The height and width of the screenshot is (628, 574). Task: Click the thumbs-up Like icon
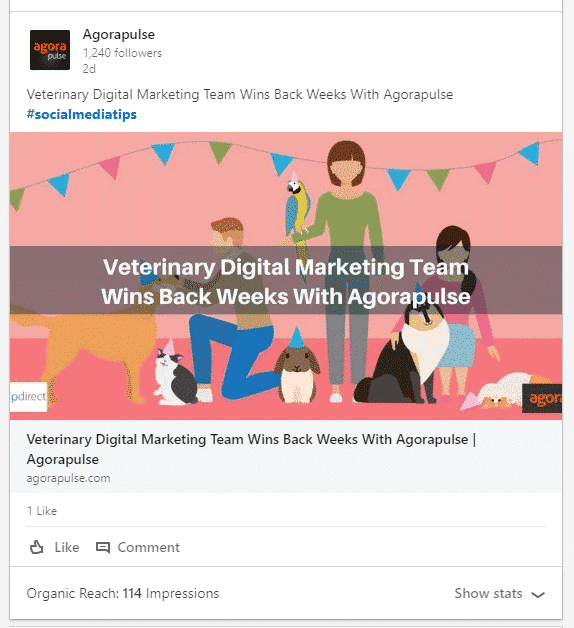pos(36,547)
